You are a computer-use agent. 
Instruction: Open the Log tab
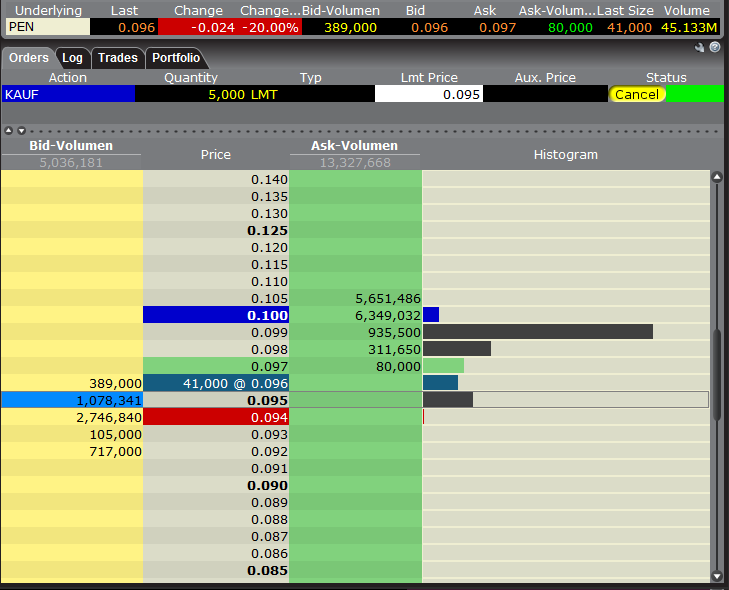pos(72,58)
